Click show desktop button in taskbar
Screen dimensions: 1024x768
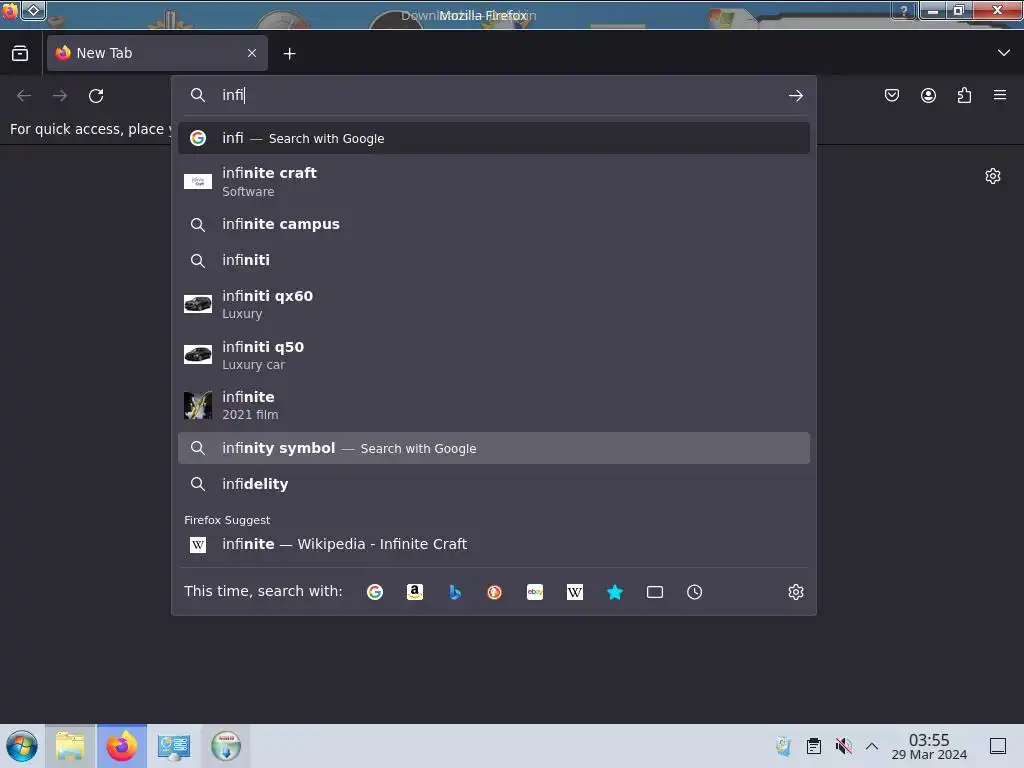point(998,746)
